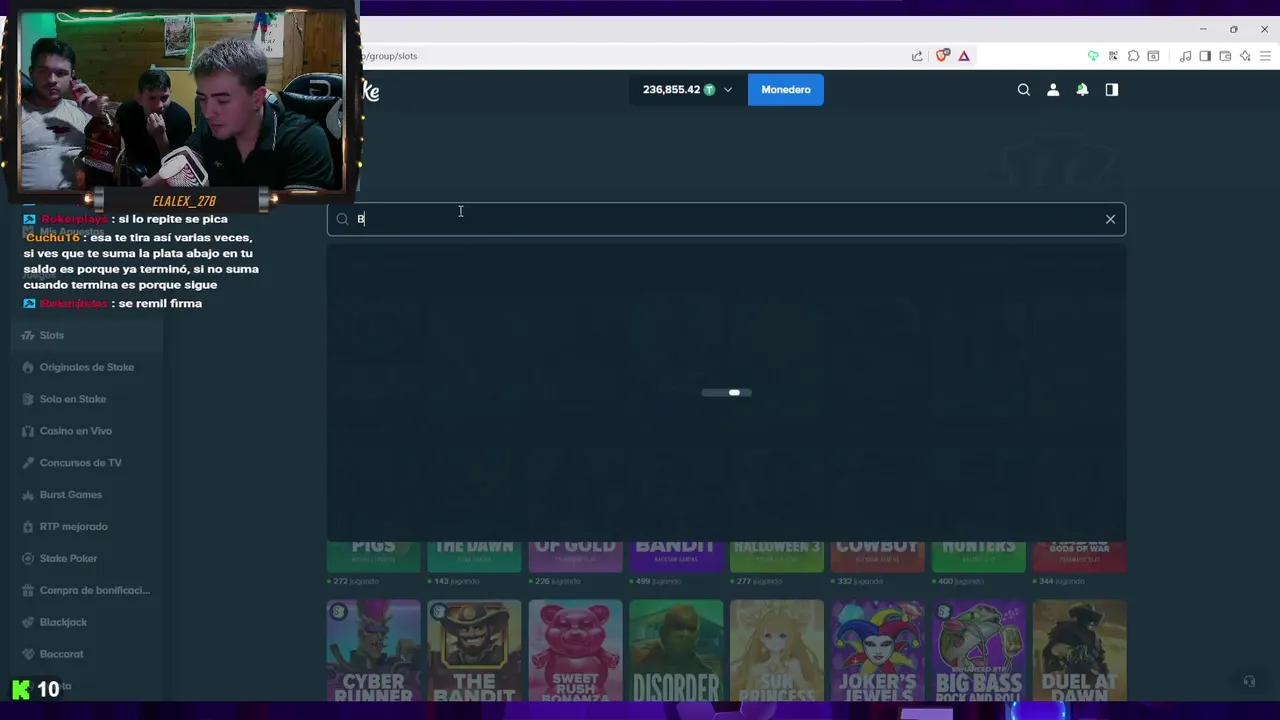This screenshot has height=720, width=1280.
Task: Click the green cloud download extension icon
Action: point(1093,56)
